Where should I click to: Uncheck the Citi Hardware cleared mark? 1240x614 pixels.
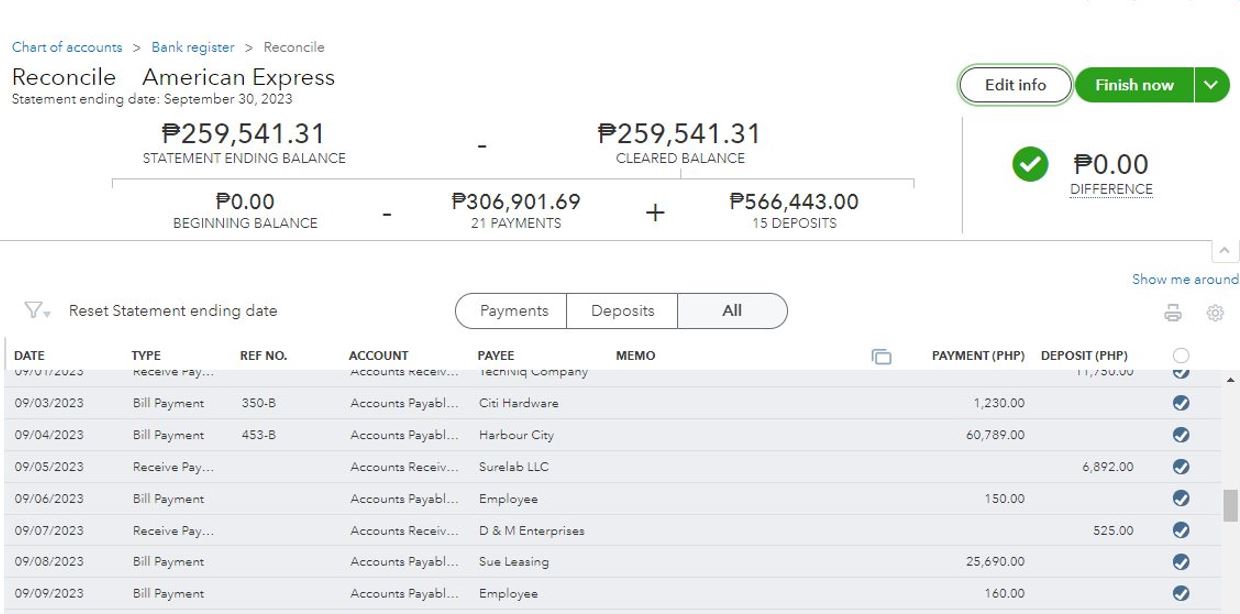click(1181, 403)
